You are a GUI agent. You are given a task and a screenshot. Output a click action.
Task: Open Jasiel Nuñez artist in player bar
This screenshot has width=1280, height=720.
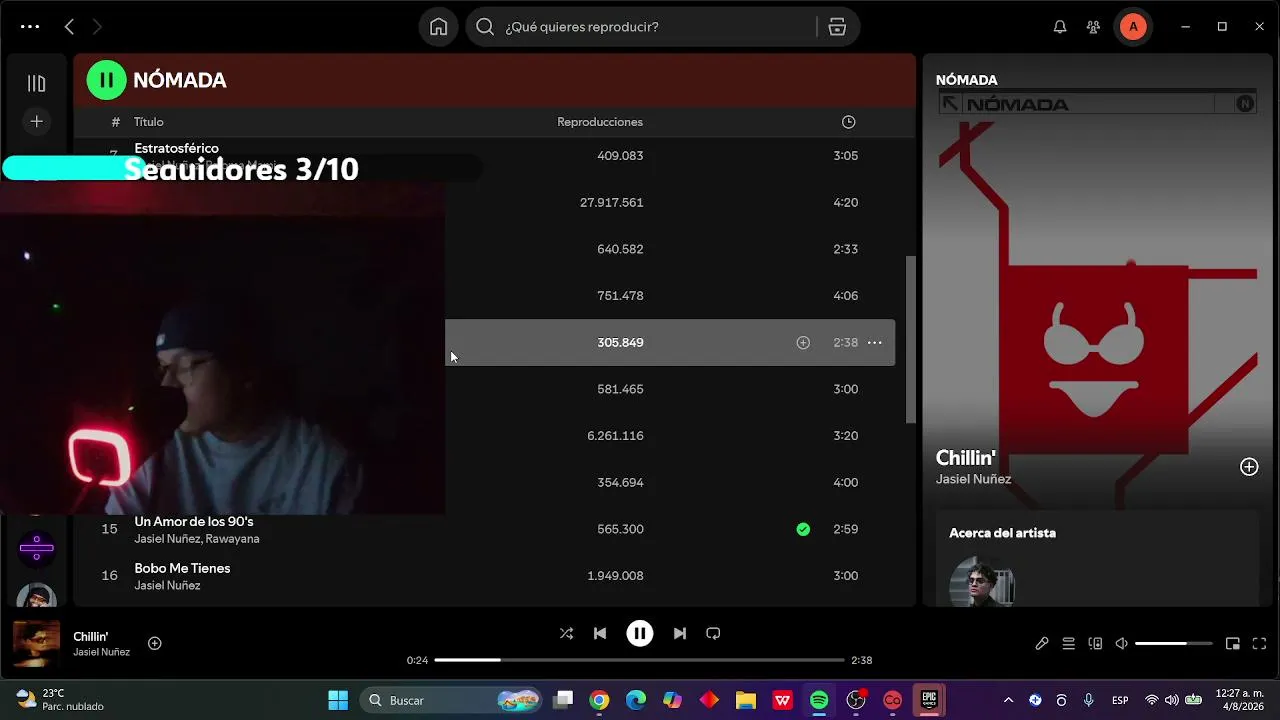102,652
